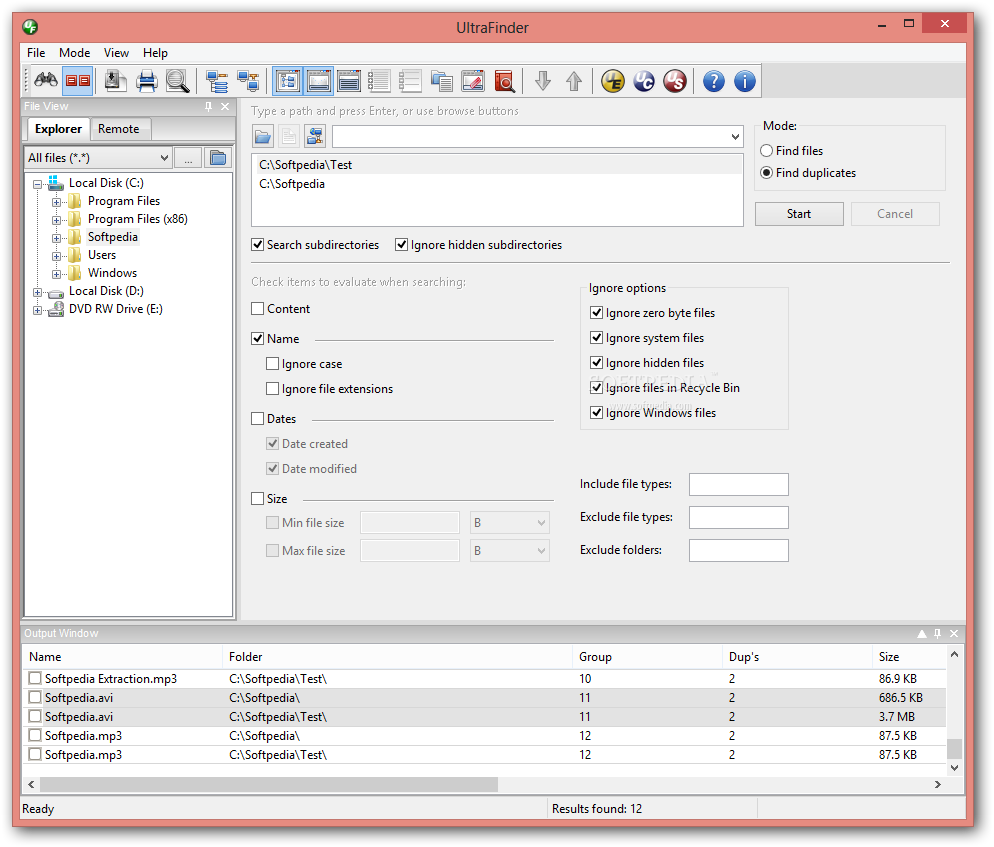
Task: Click the expand tree toolbar icon
Action: 217,81
